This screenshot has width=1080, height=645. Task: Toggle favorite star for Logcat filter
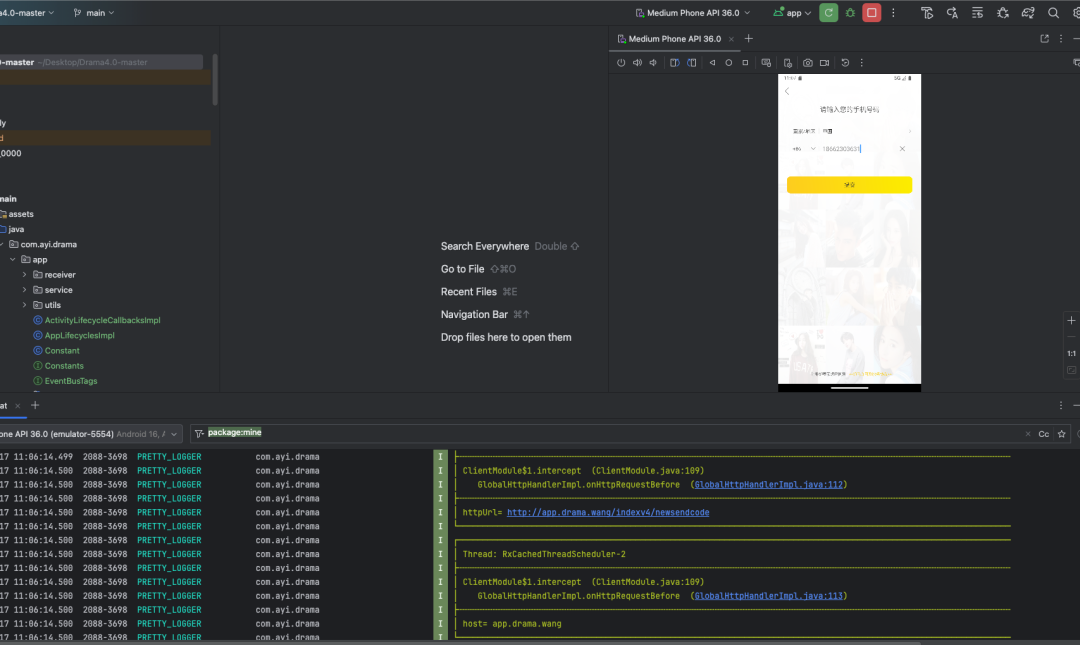[x=1062, y=434]
